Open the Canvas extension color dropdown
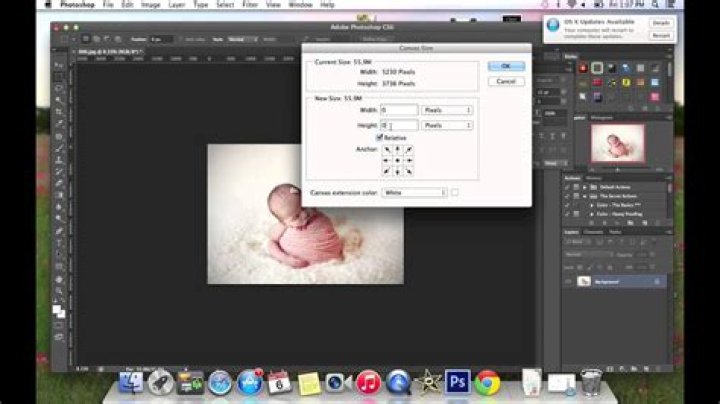Screen dimensions: 720x404 [412, 192]
